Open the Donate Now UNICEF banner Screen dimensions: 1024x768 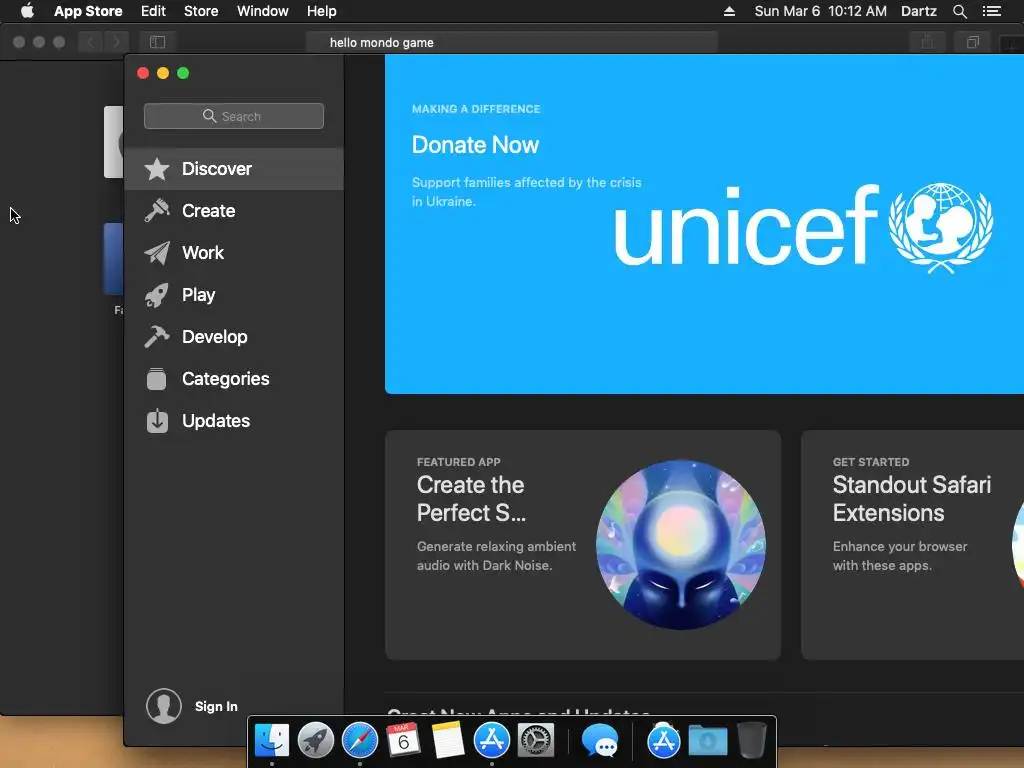pos(704,224)
